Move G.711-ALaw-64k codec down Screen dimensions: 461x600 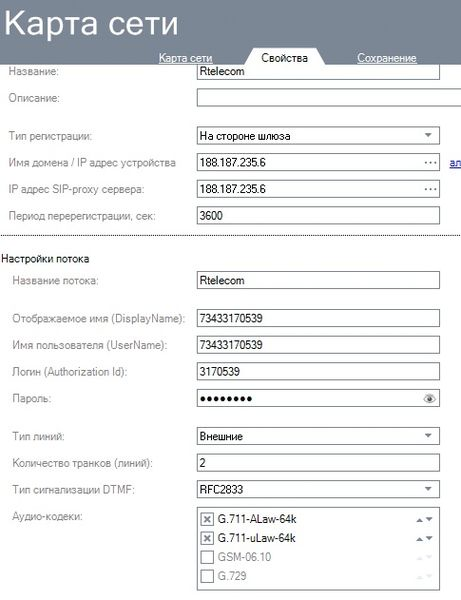coord(429,519)
